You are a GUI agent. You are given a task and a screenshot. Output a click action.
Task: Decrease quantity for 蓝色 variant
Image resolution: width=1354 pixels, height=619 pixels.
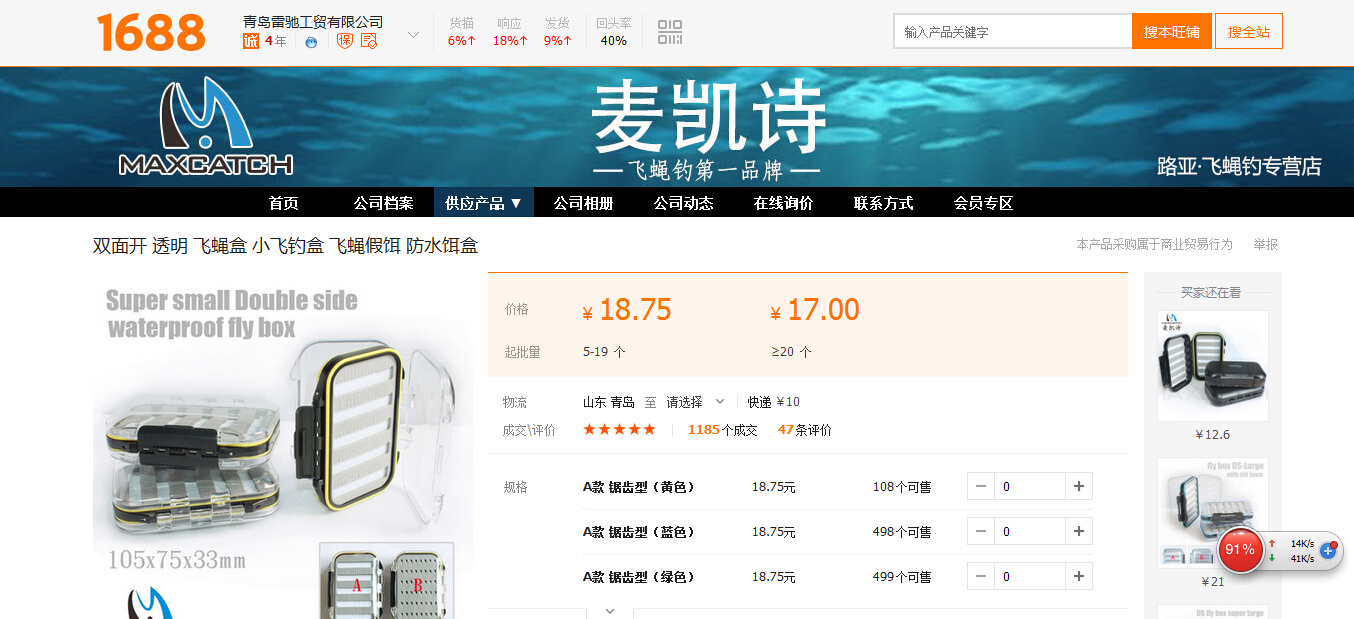coord(981,532)
